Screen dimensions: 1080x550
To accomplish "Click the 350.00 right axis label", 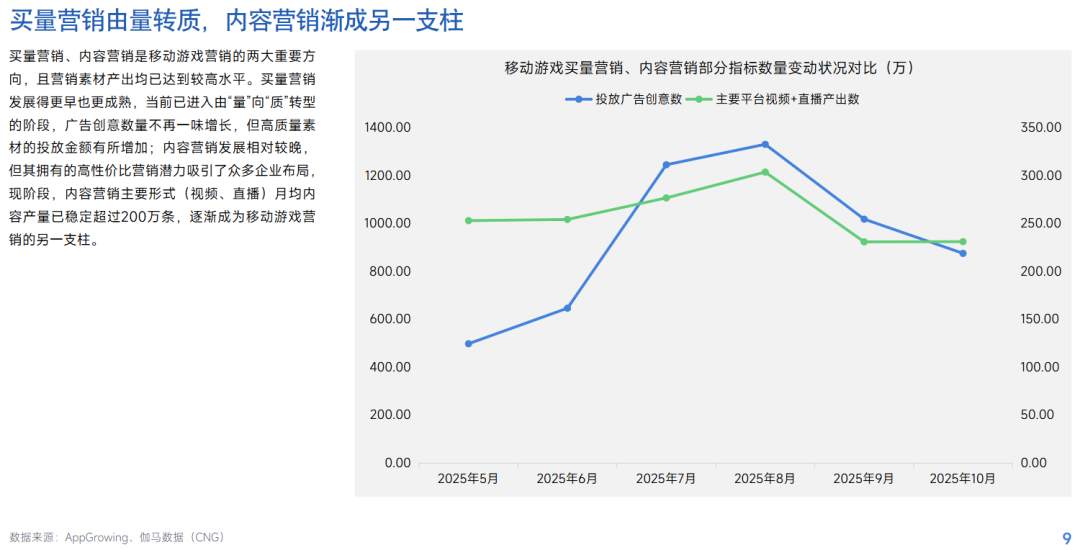I will coord(1039,127).
